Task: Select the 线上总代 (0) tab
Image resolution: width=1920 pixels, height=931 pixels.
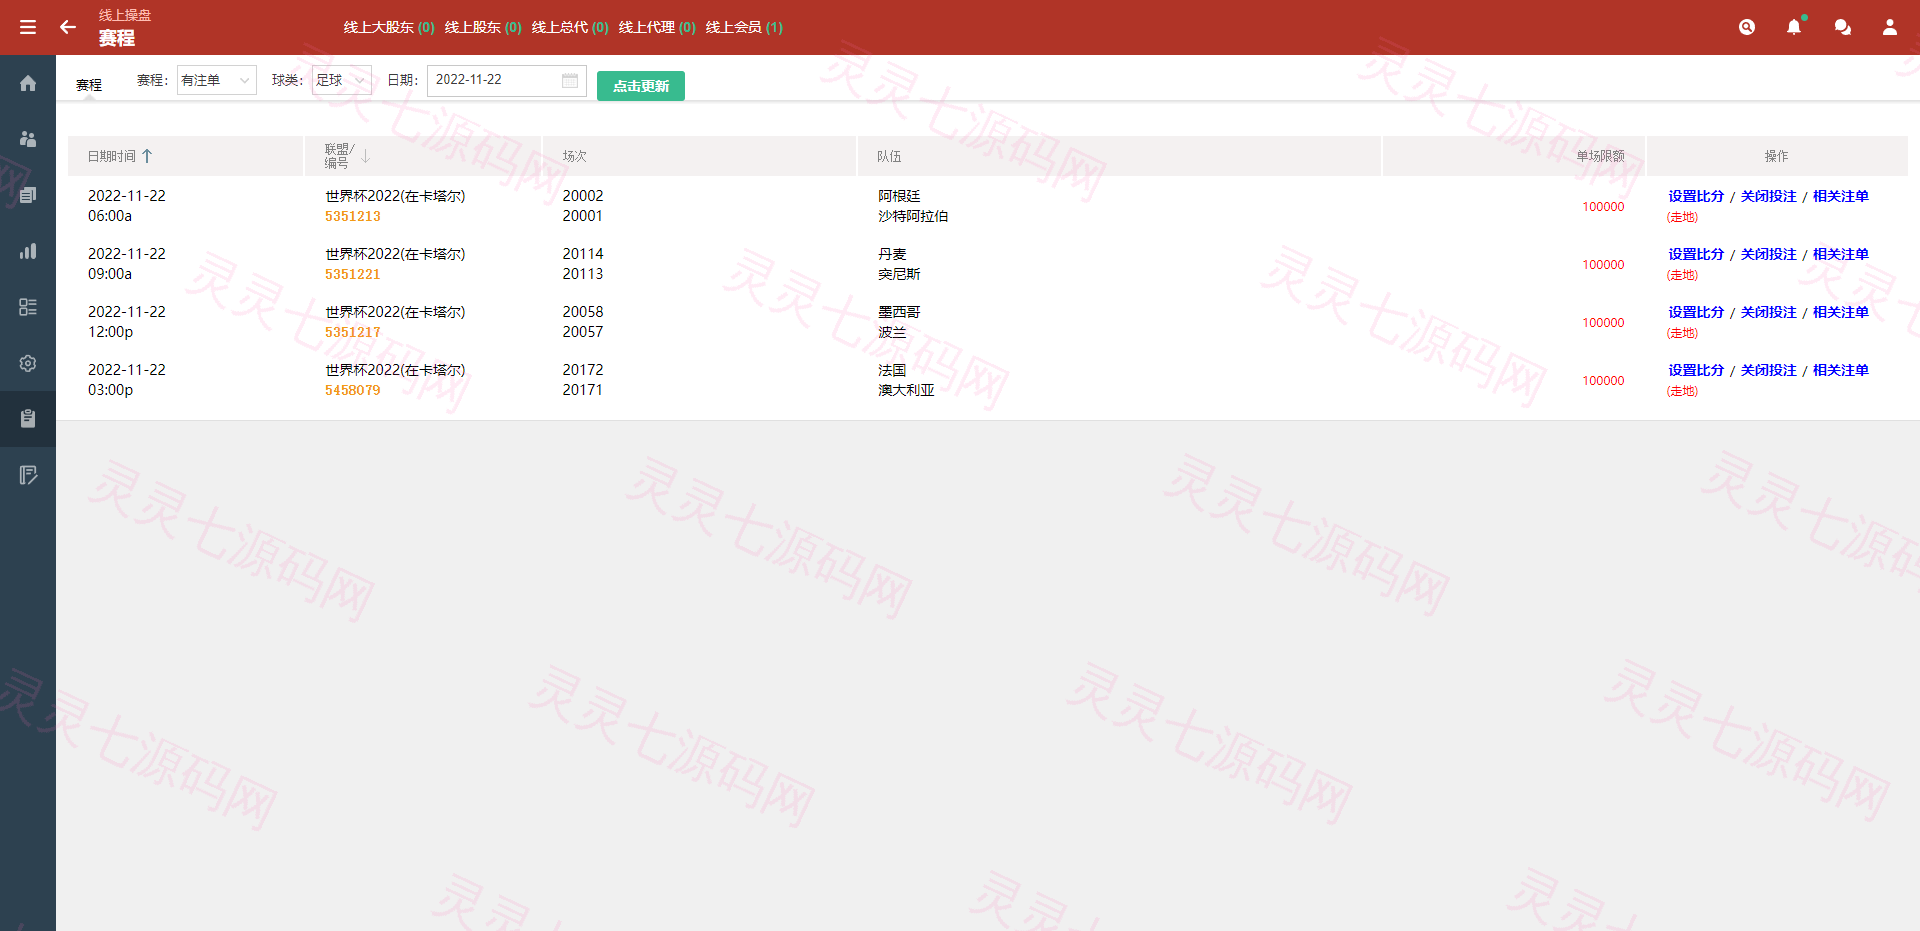Action: (x=570, y=27)
